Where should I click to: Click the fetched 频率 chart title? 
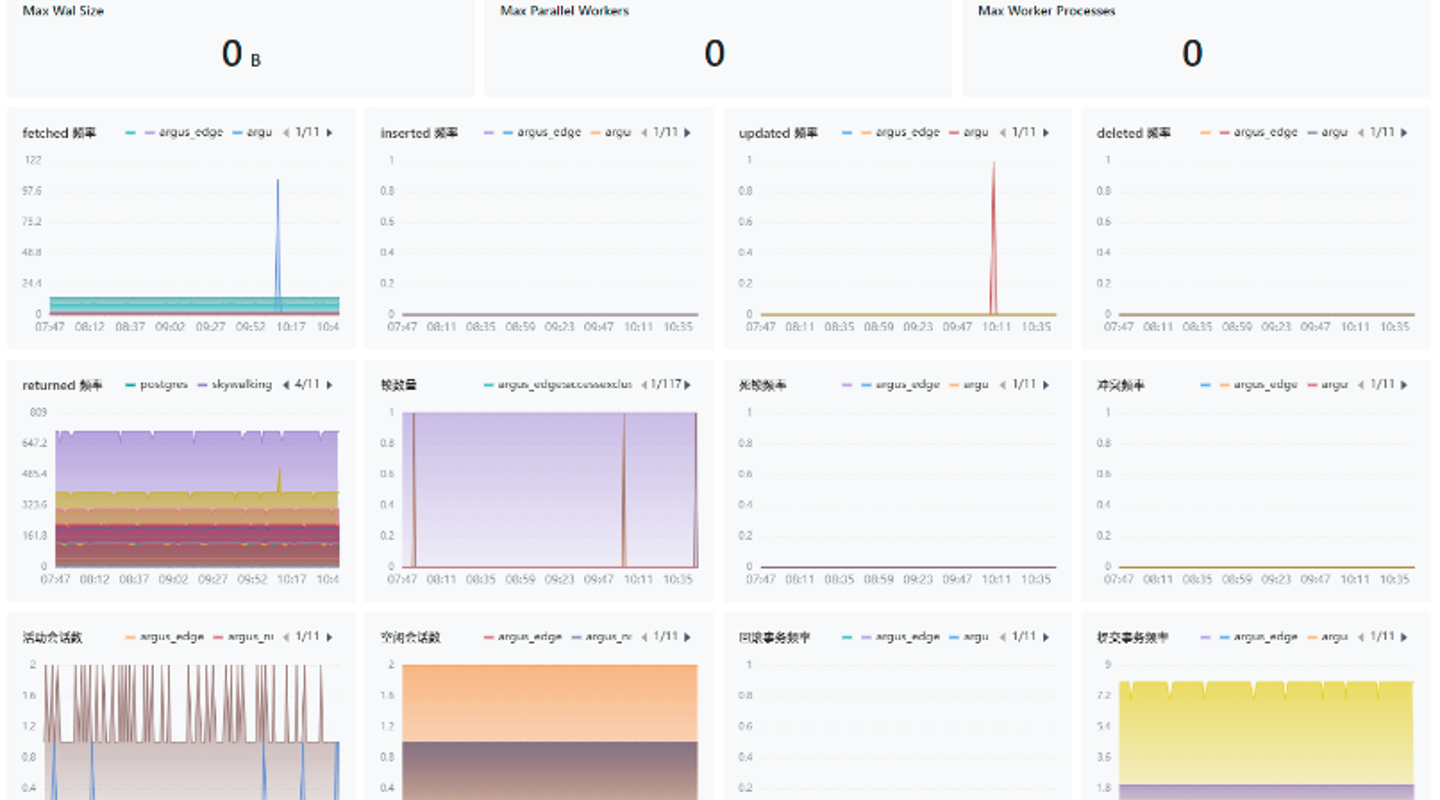60,133
